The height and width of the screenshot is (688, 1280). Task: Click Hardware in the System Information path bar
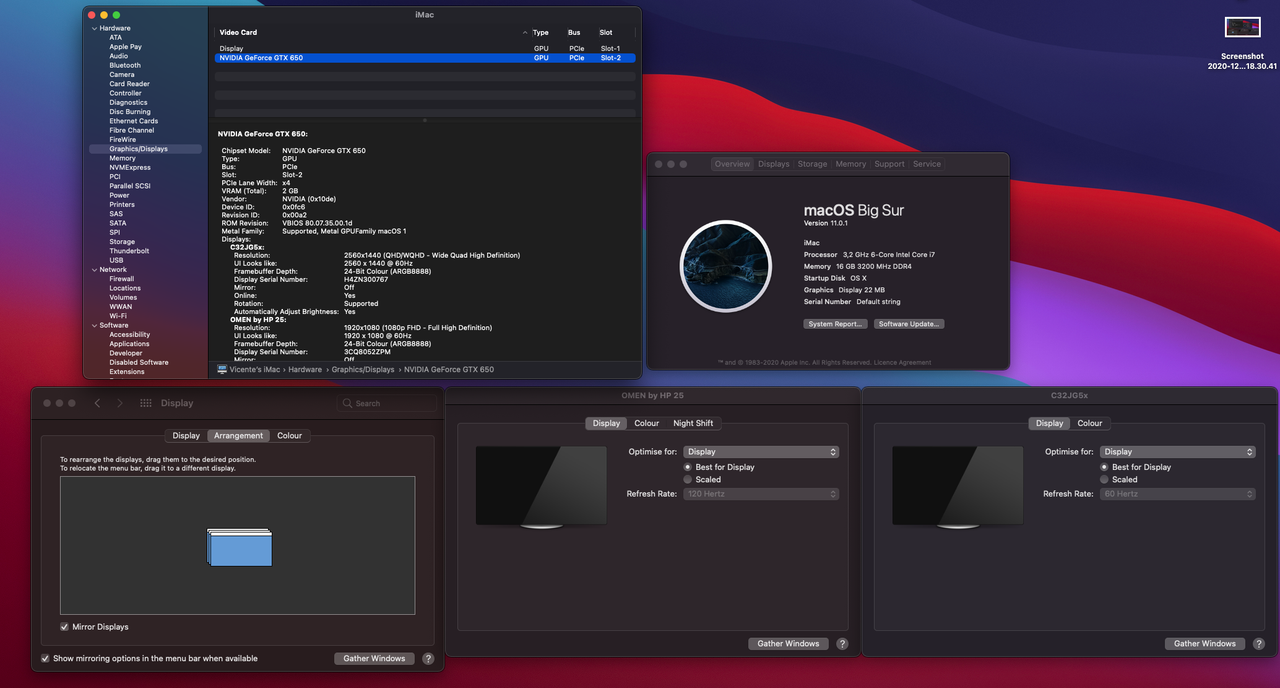point(305,370)
